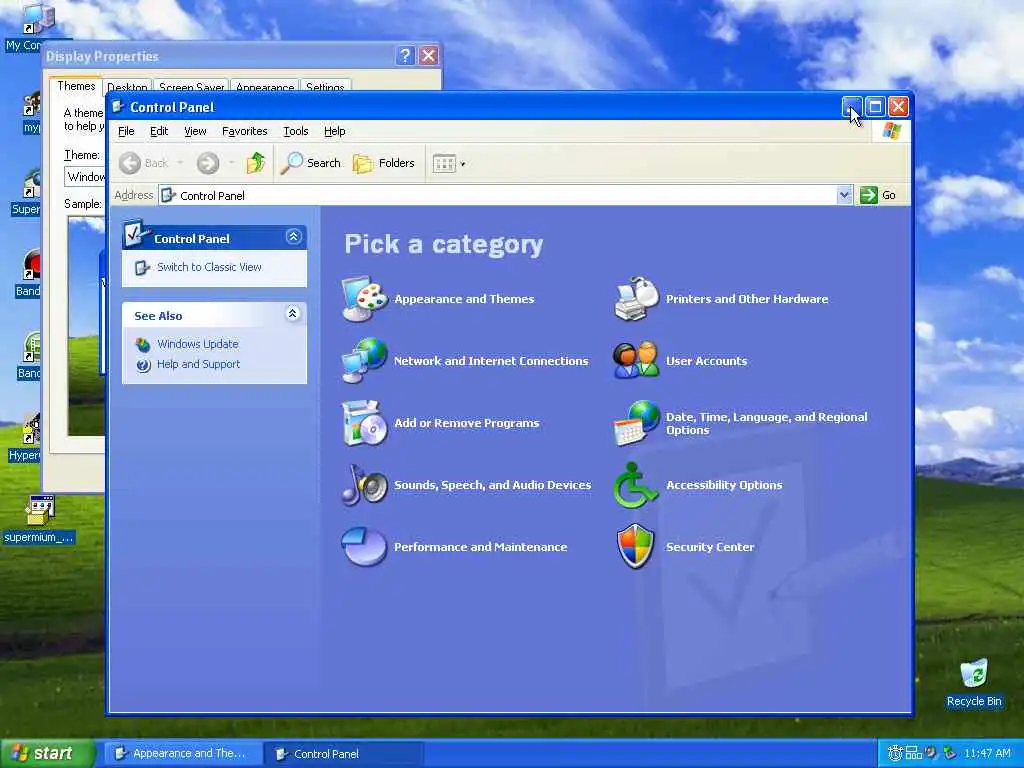Maximize the Control Panel window
Image resolution: width=1024 pixels, height=768 pixels.
[x=875, y=106]
